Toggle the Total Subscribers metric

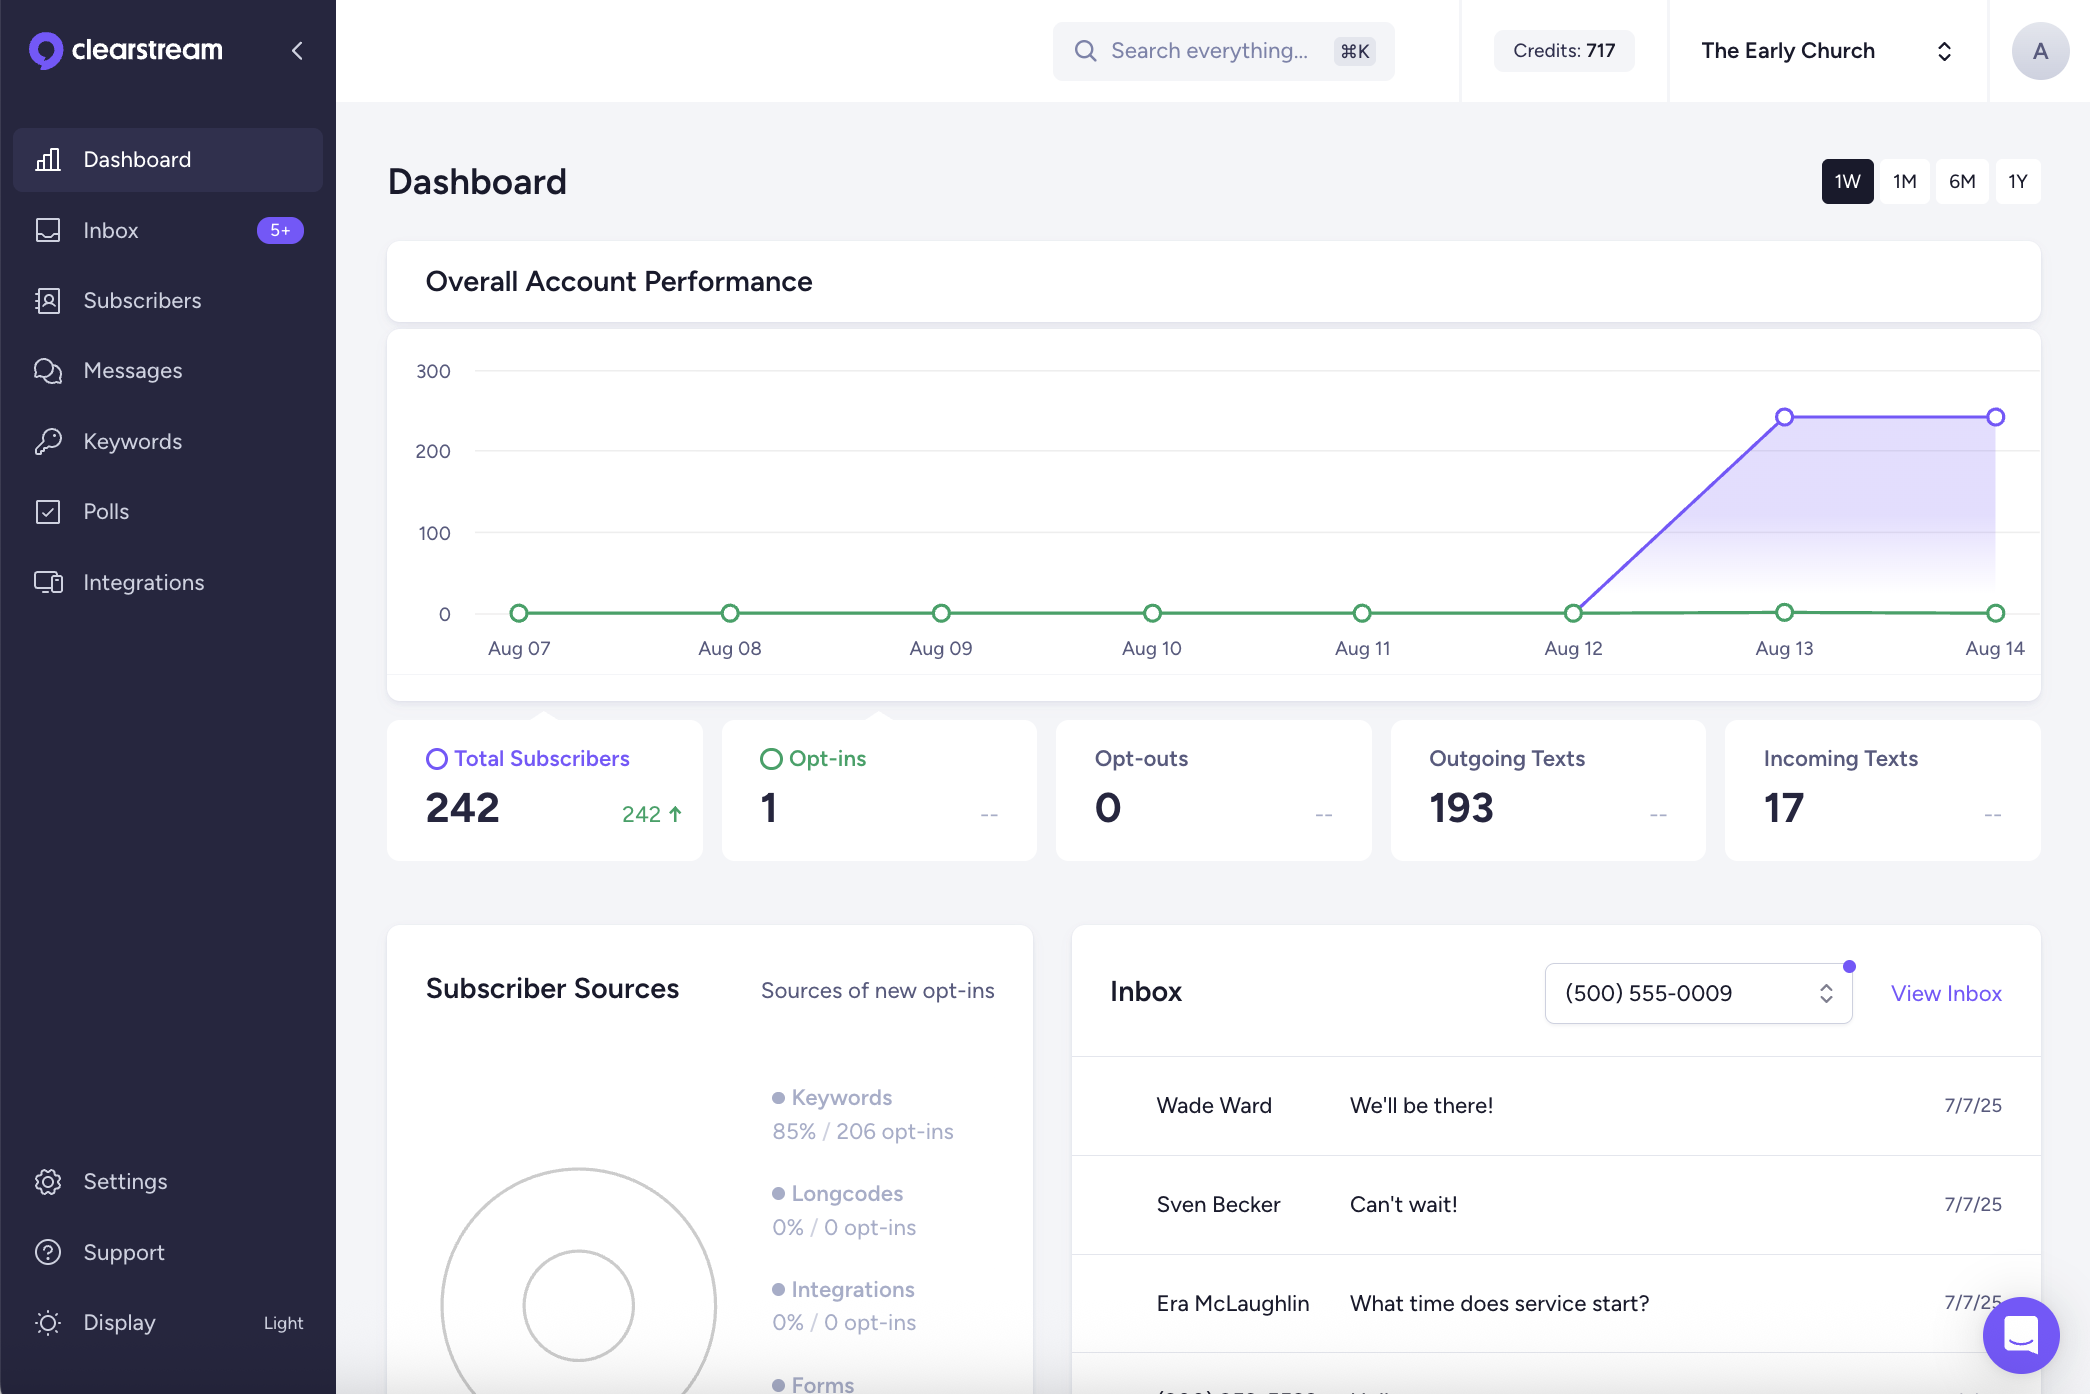click(527, 758)
